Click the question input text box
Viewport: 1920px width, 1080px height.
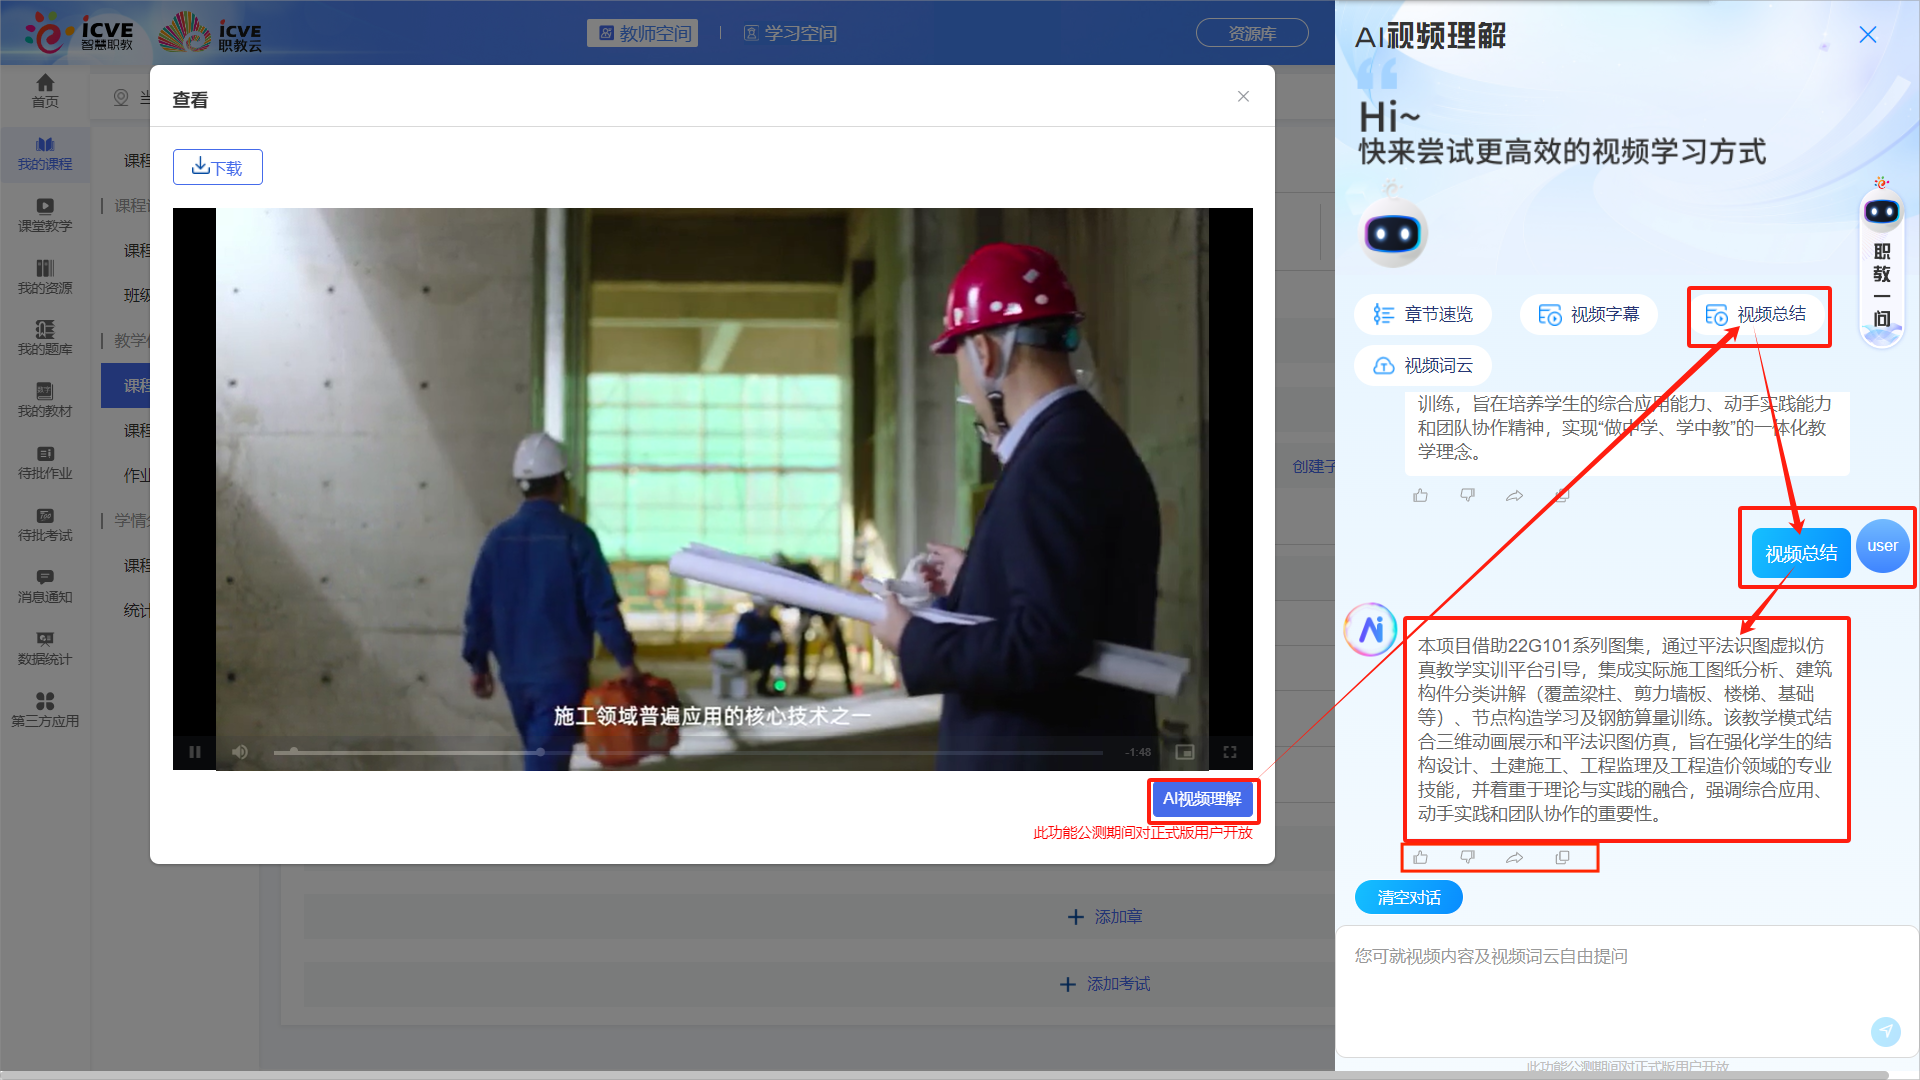1600,980
